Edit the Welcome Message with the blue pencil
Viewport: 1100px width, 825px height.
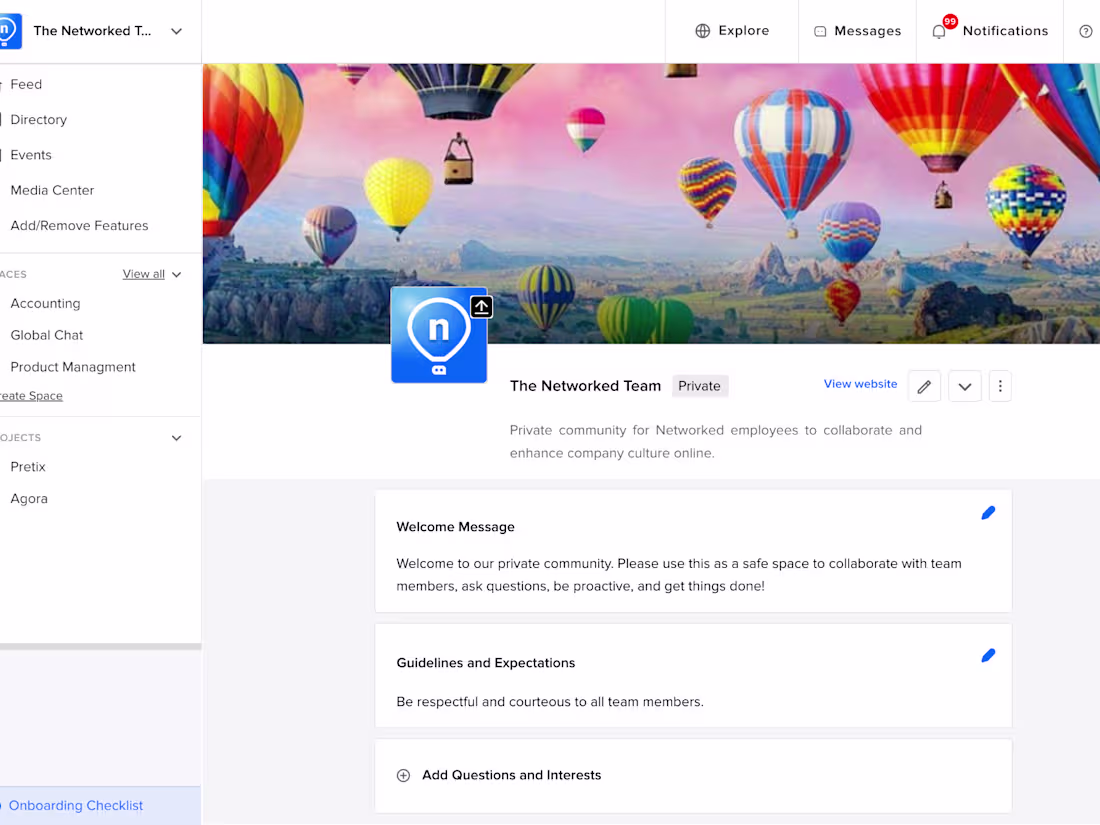(x=988, y=512)
